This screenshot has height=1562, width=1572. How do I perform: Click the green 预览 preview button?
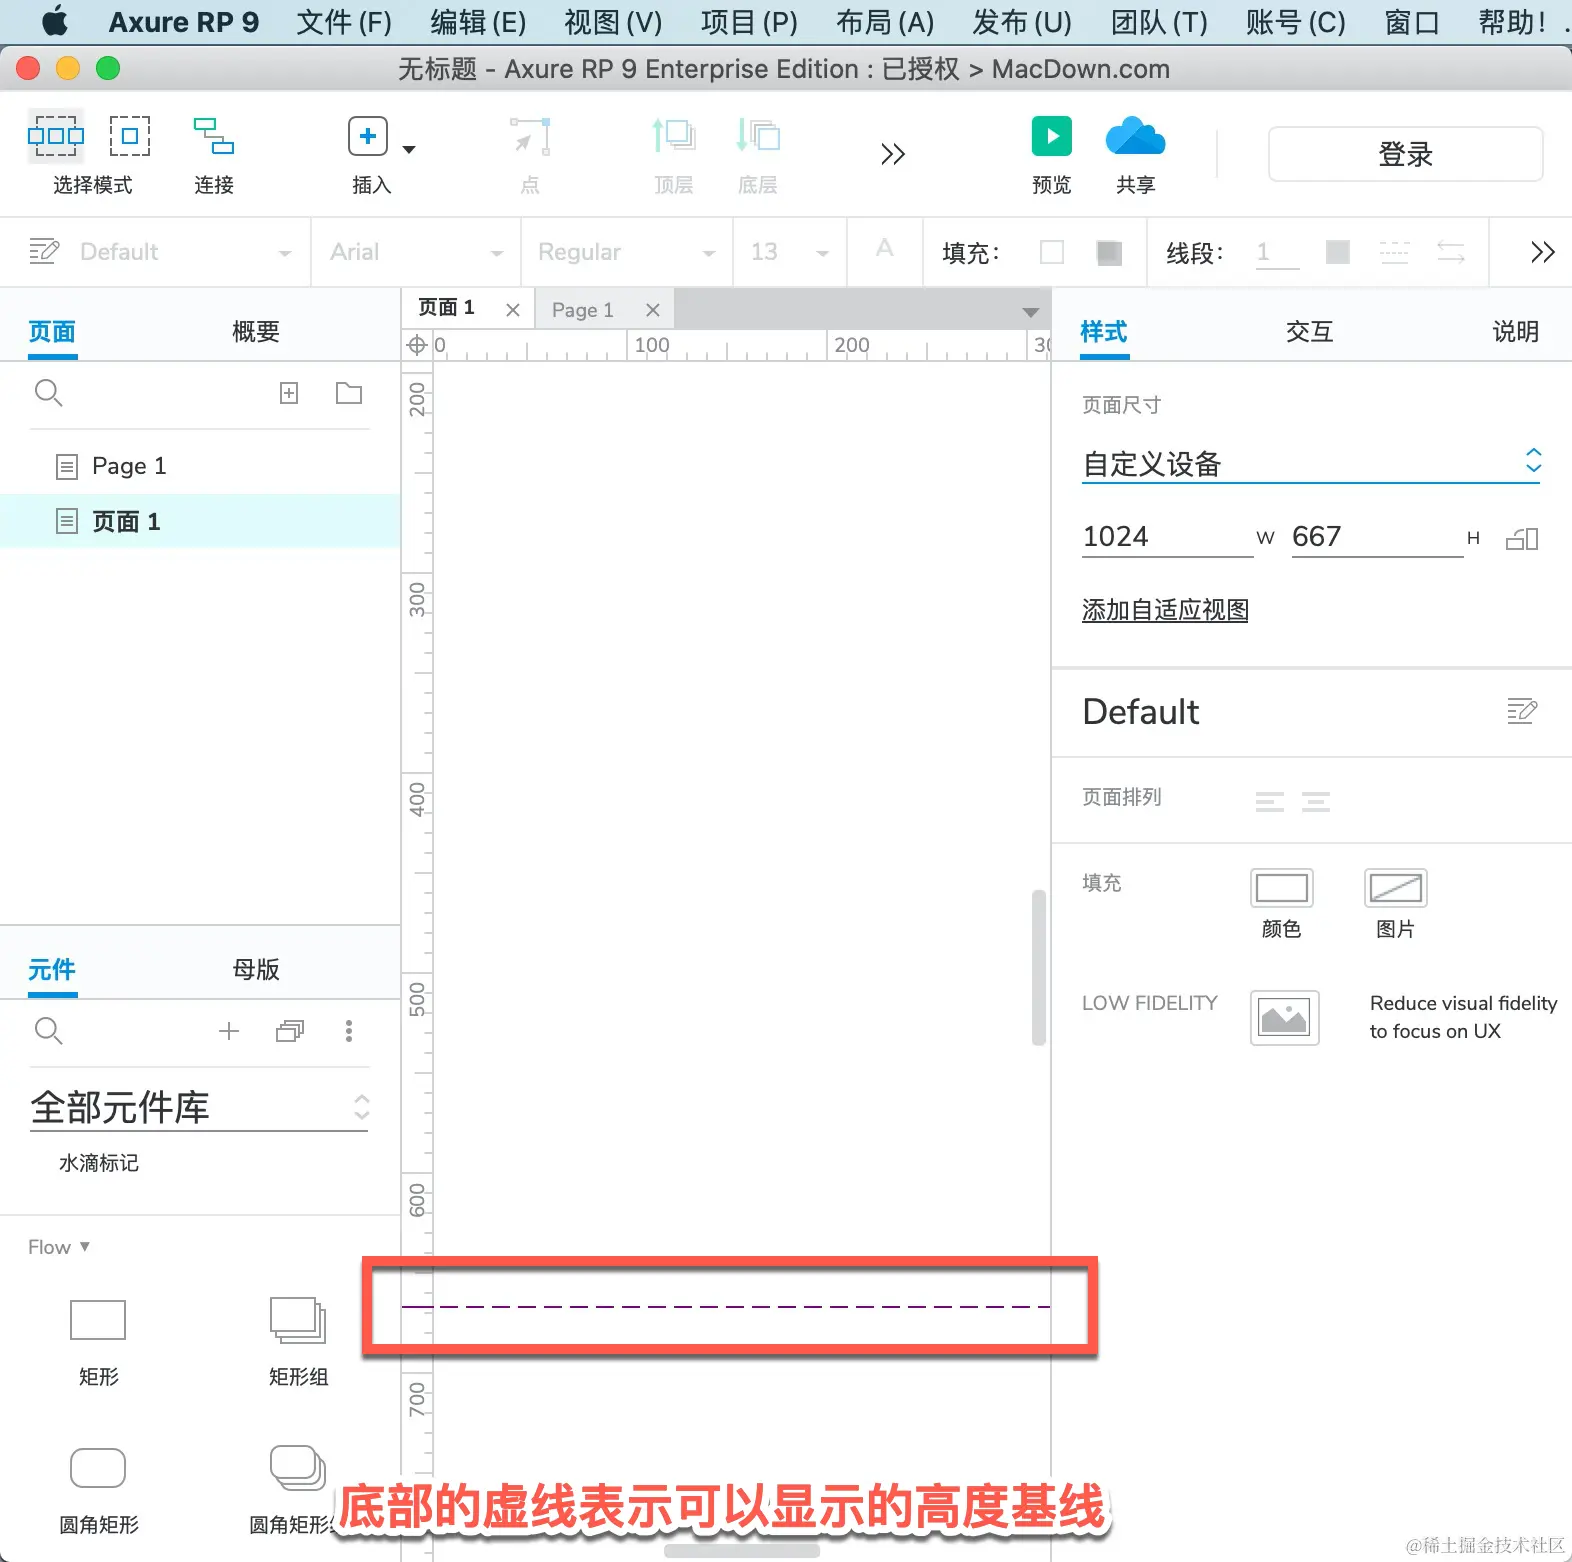click(x=1052, y=136)
